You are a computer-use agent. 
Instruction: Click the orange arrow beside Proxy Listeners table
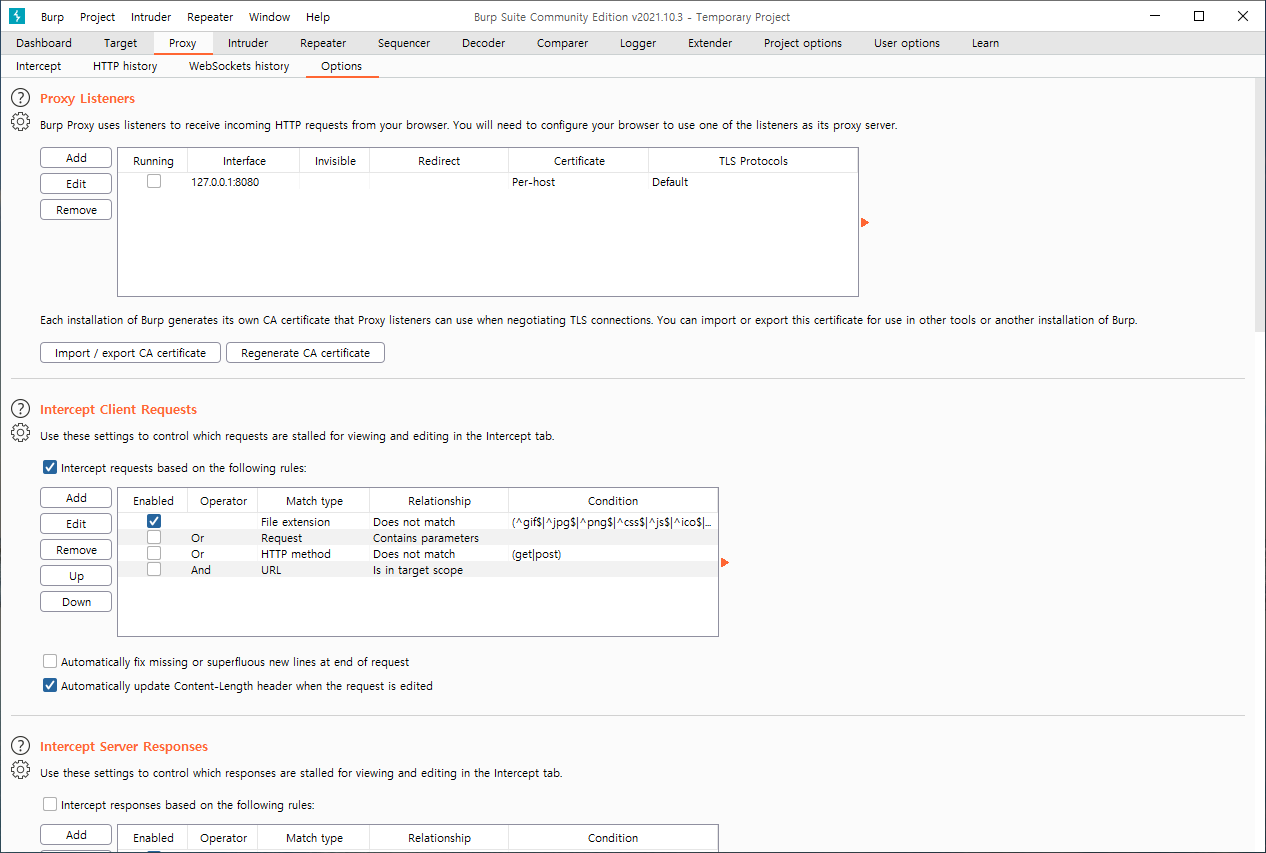click(x=865, y=222)
